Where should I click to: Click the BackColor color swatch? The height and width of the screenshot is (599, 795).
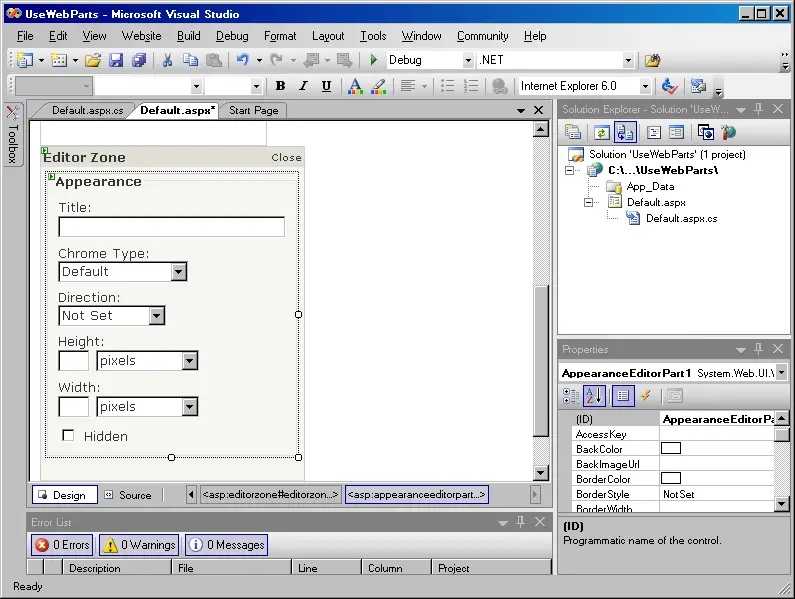[x=671, y=448]
